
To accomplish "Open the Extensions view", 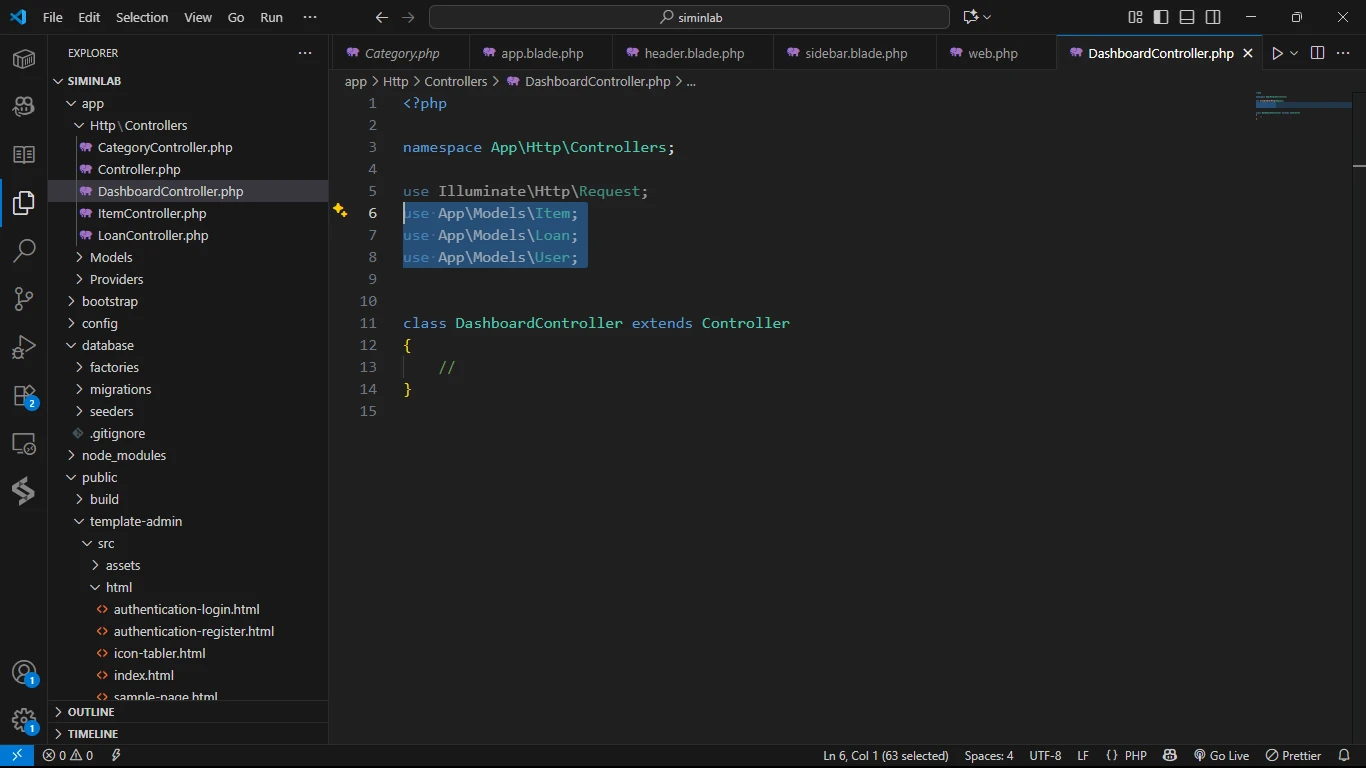I will 24,396.
